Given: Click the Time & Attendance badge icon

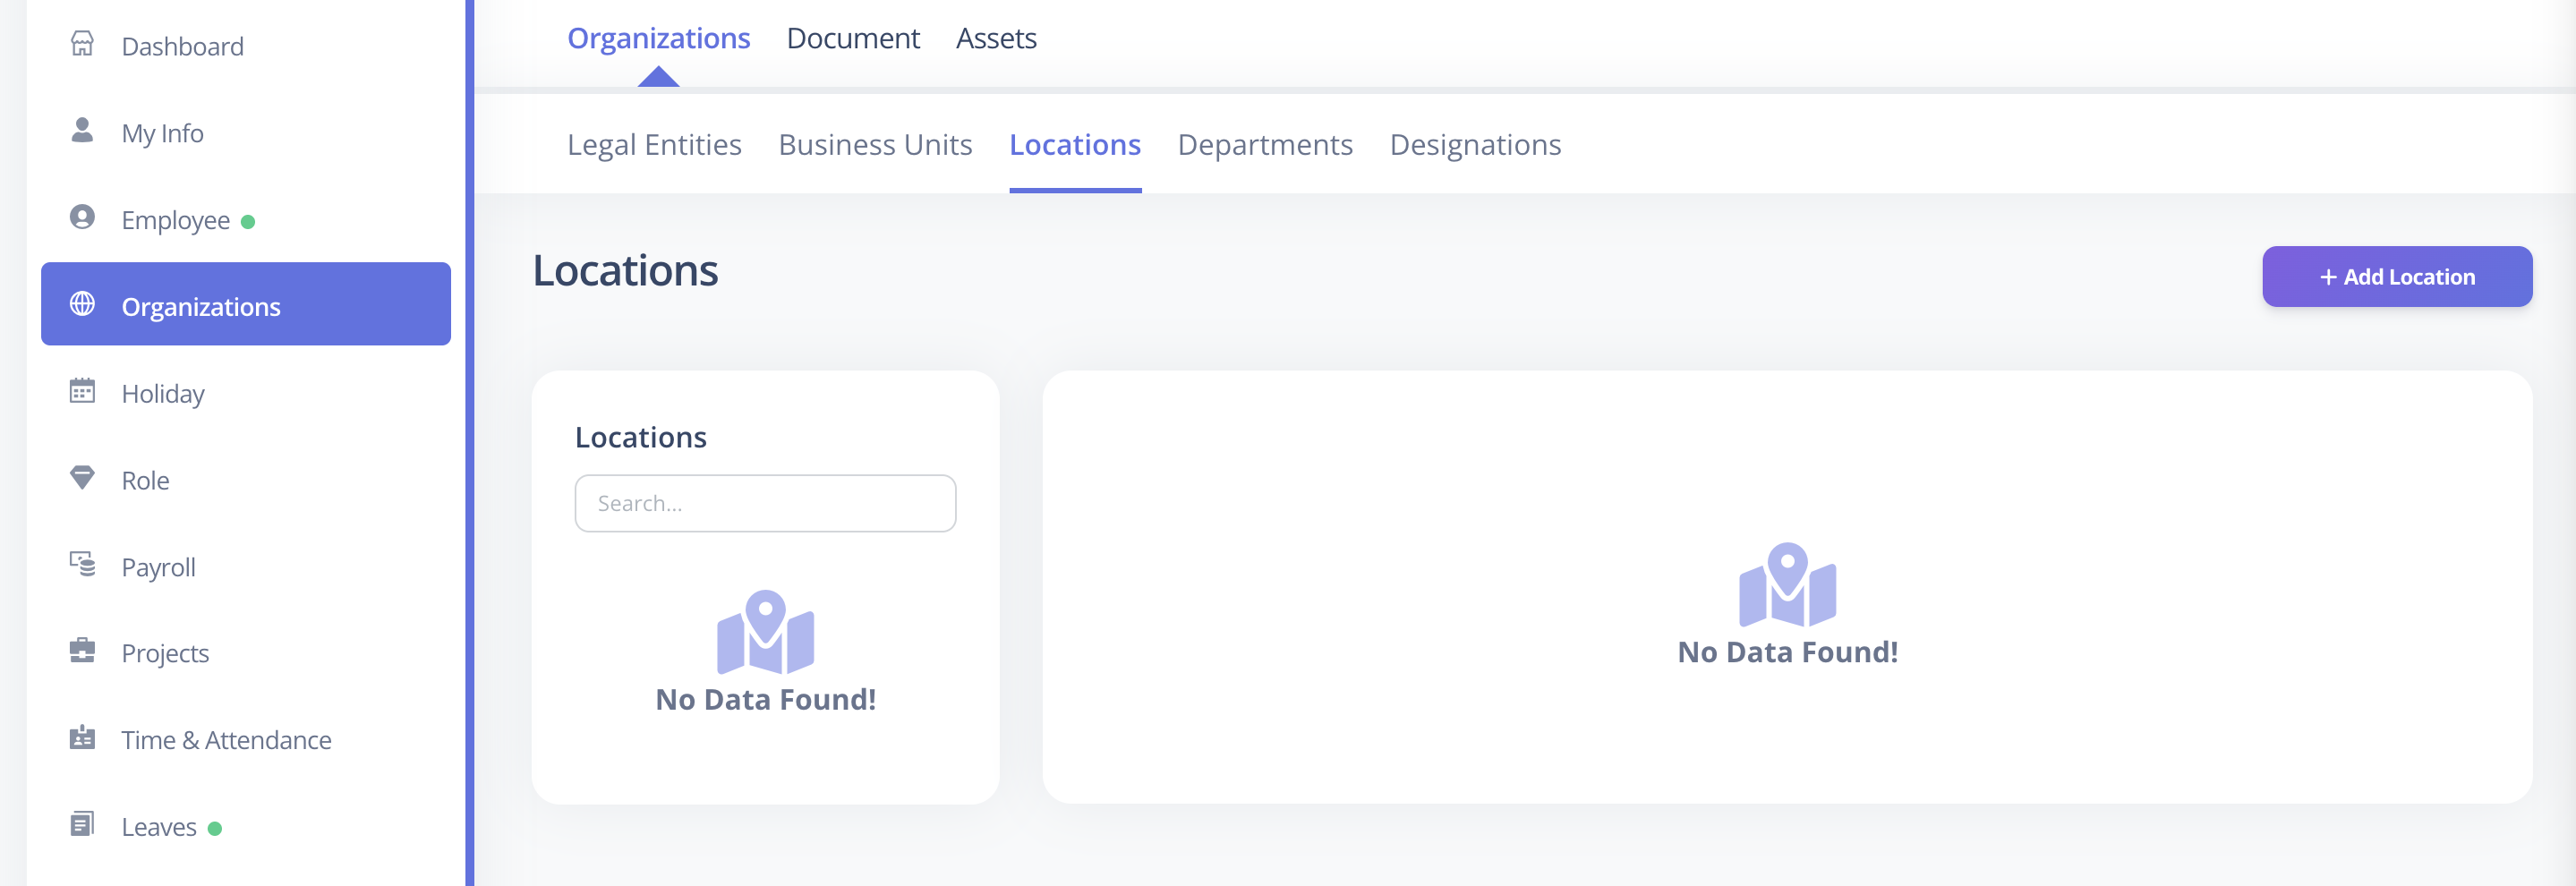Looking at the screenshot, I should click(x=82, y=738).
